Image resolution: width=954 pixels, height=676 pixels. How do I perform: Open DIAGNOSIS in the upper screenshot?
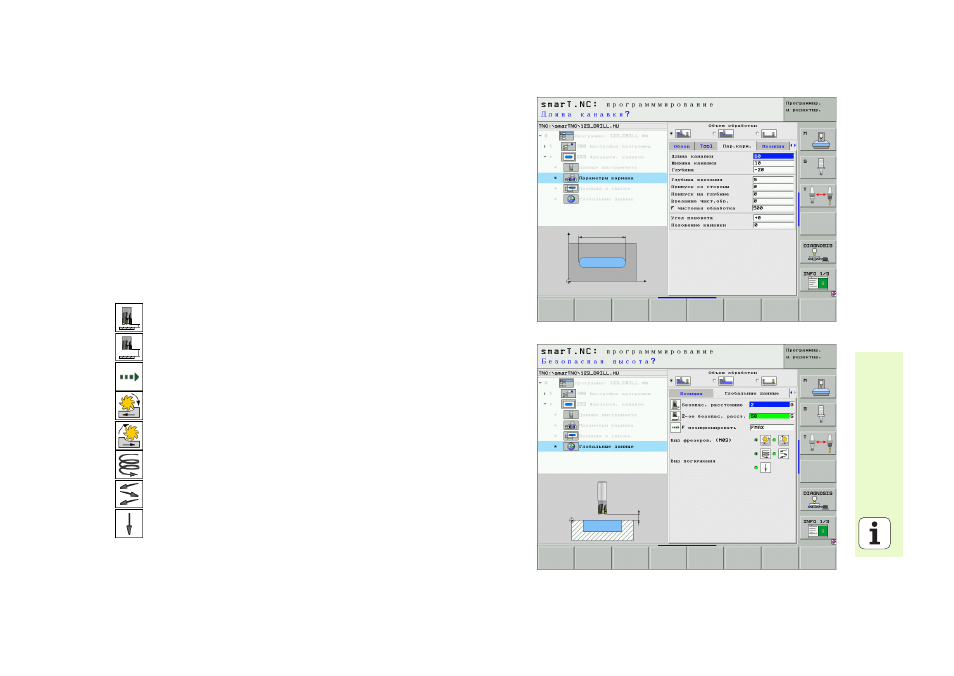(x=817, y=251)
